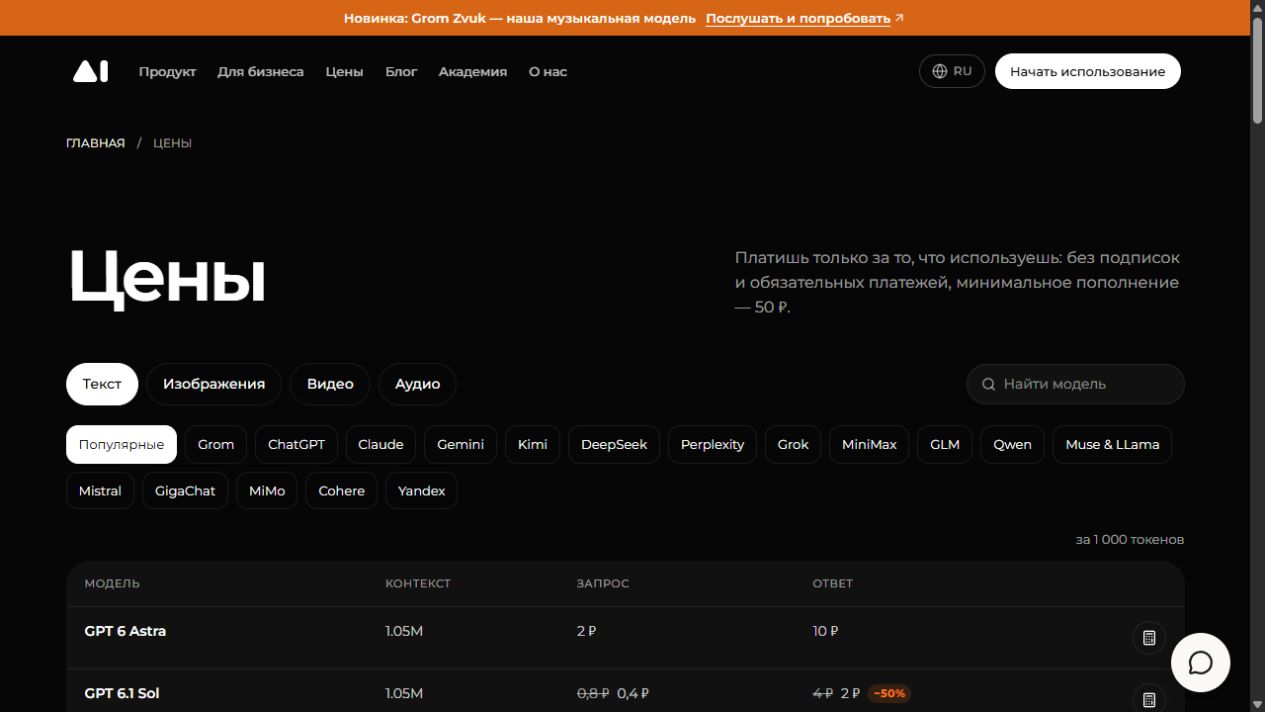This screenshot has height=712, width=1265.
Task: Filter models by Gemini
Action: point(460,445)
